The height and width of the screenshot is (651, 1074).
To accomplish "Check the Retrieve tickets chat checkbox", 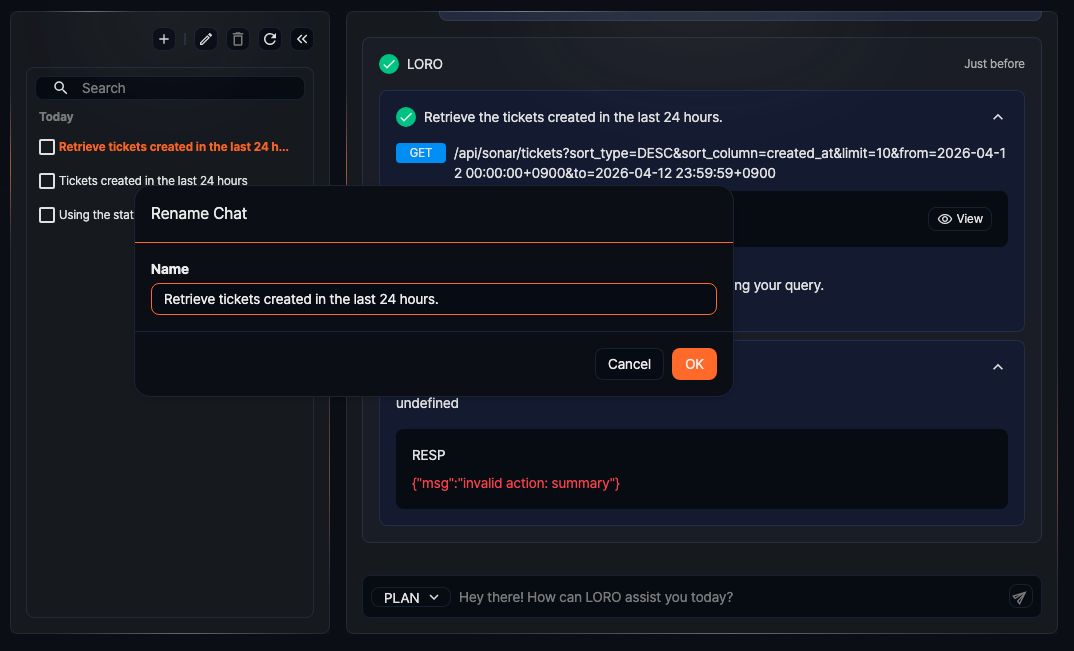I will 46,146.
